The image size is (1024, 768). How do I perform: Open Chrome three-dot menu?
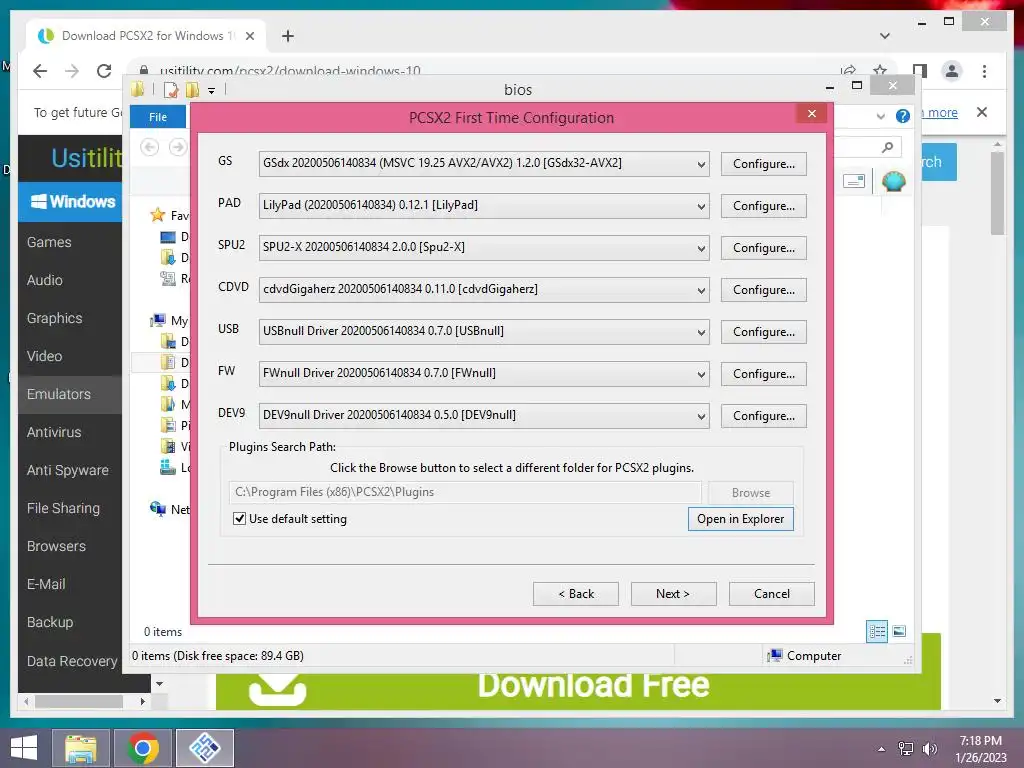984,71
